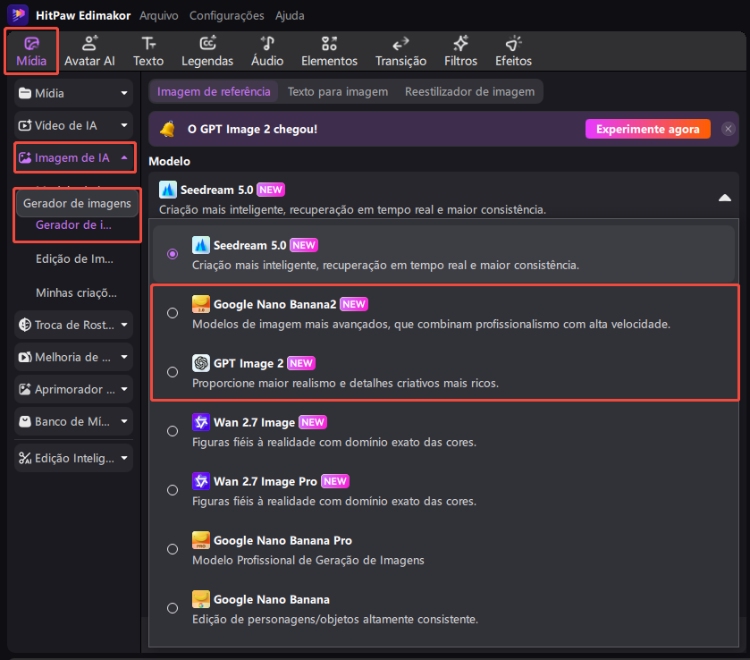
Task: Open the Mídia toolbar tab
Action: pyautogui.click(x=31, y=51)
